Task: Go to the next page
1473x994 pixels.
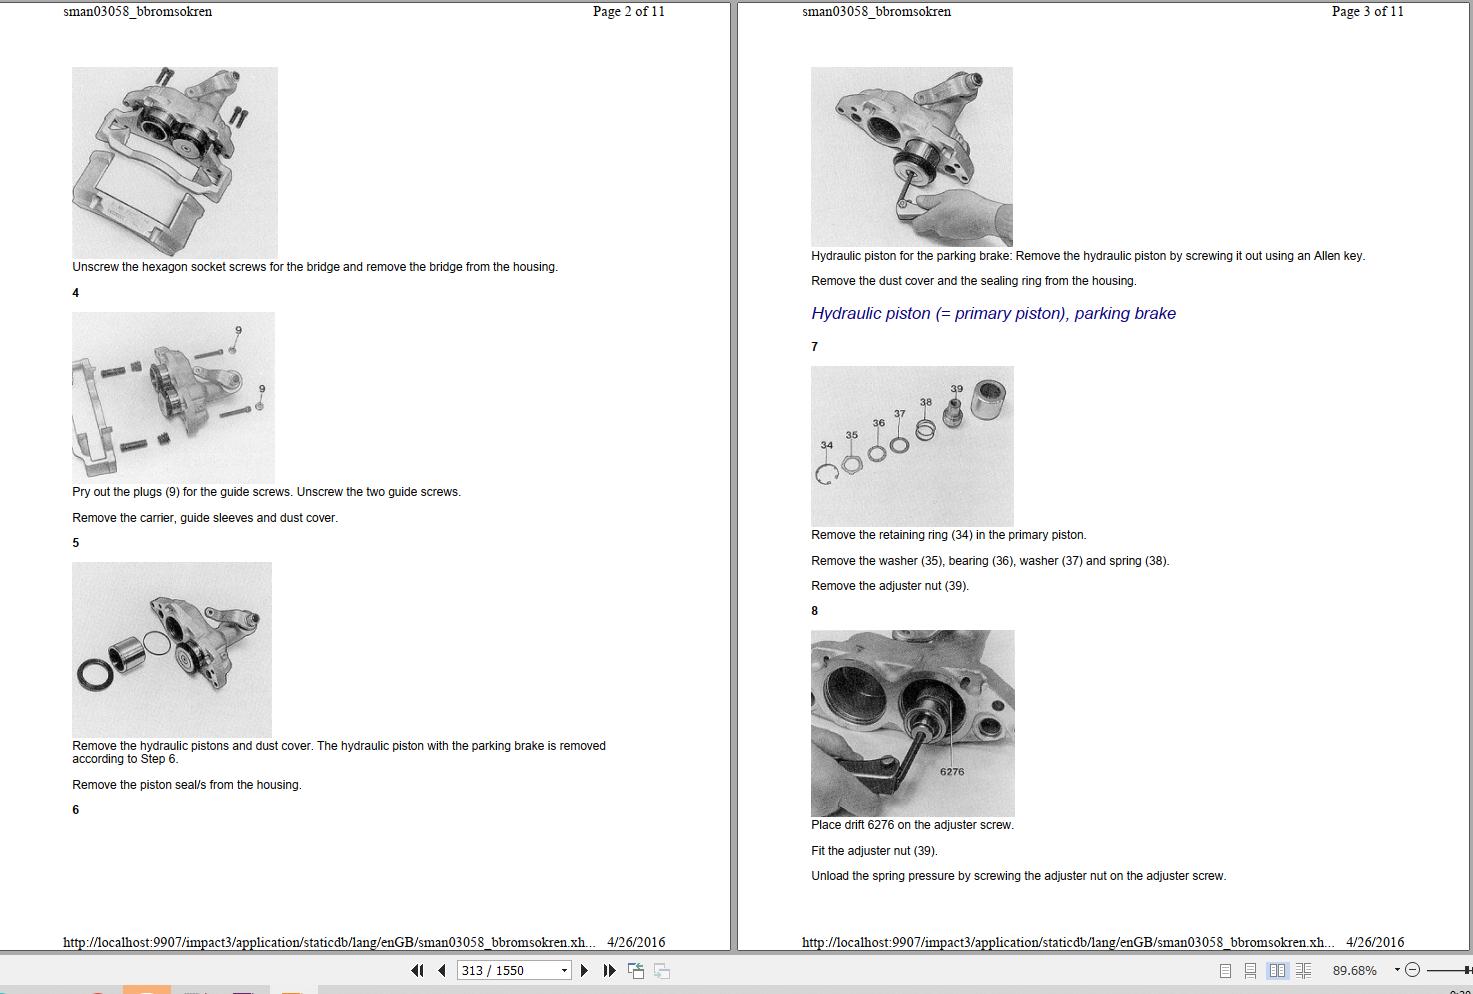Action: tap(584, 970)
